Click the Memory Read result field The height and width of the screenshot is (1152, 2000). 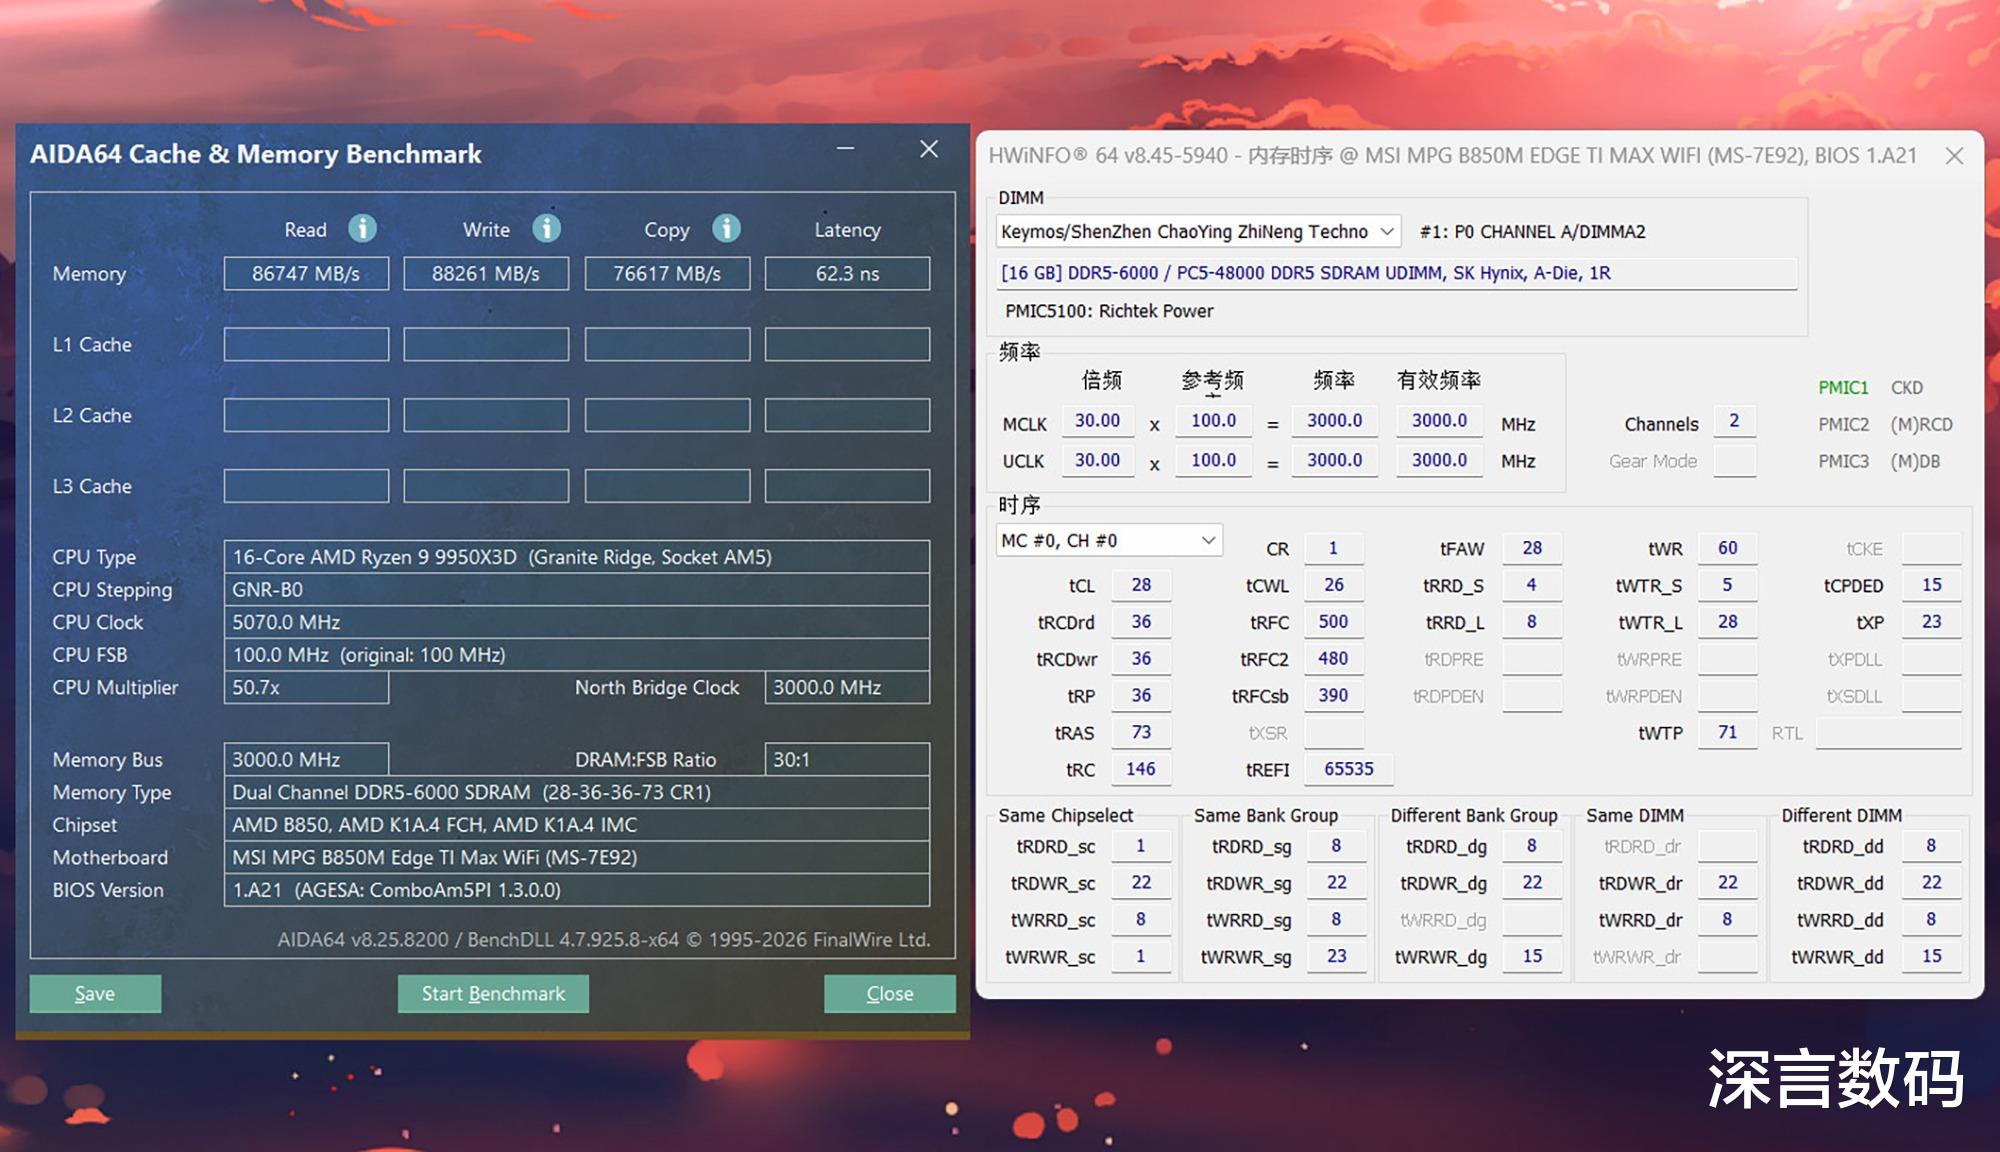coord(306,274)
